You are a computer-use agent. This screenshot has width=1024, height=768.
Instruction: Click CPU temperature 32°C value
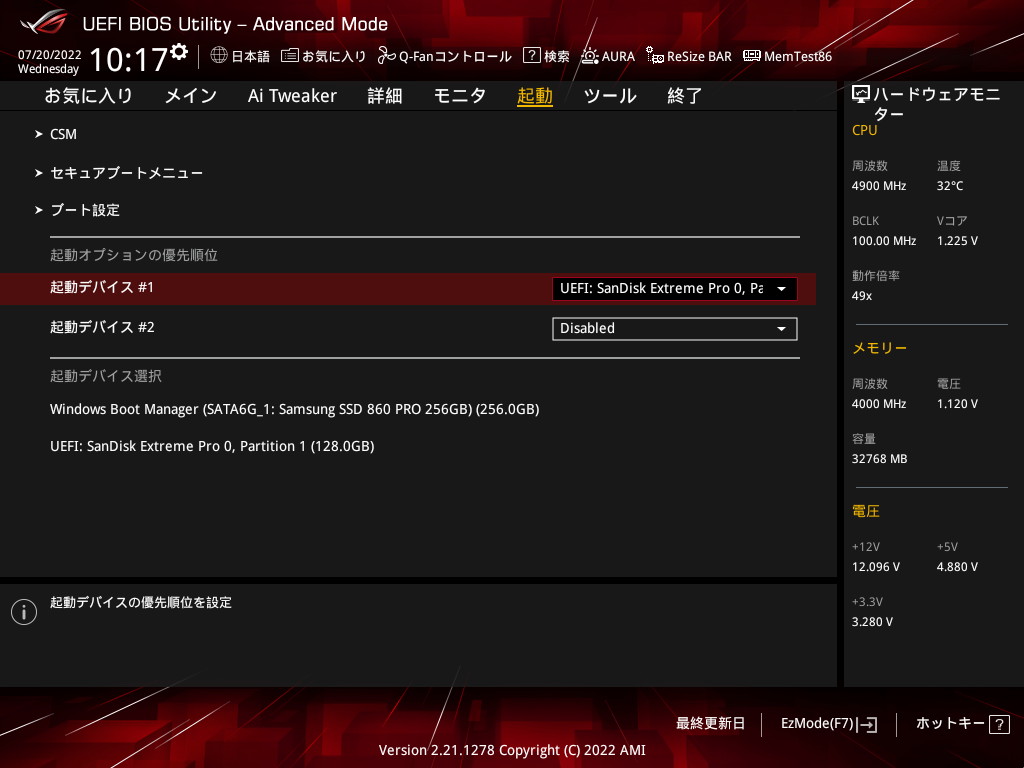click(950, 186)
